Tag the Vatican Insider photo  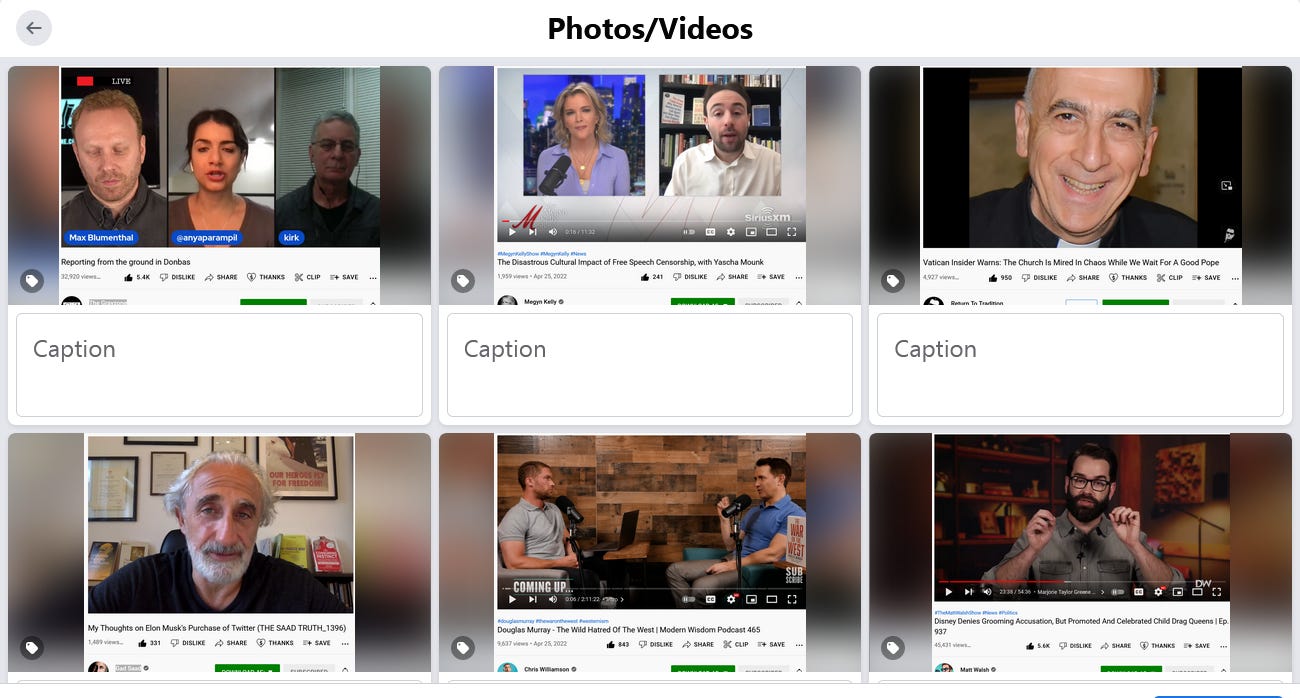coord(893,281)
